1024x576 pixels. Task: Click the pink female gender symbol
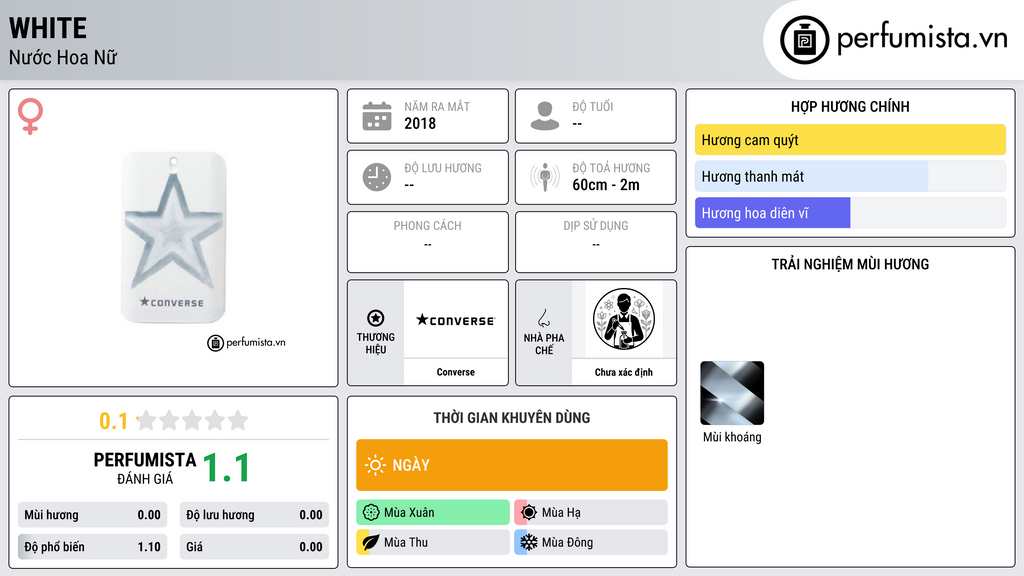coord(30,116)
